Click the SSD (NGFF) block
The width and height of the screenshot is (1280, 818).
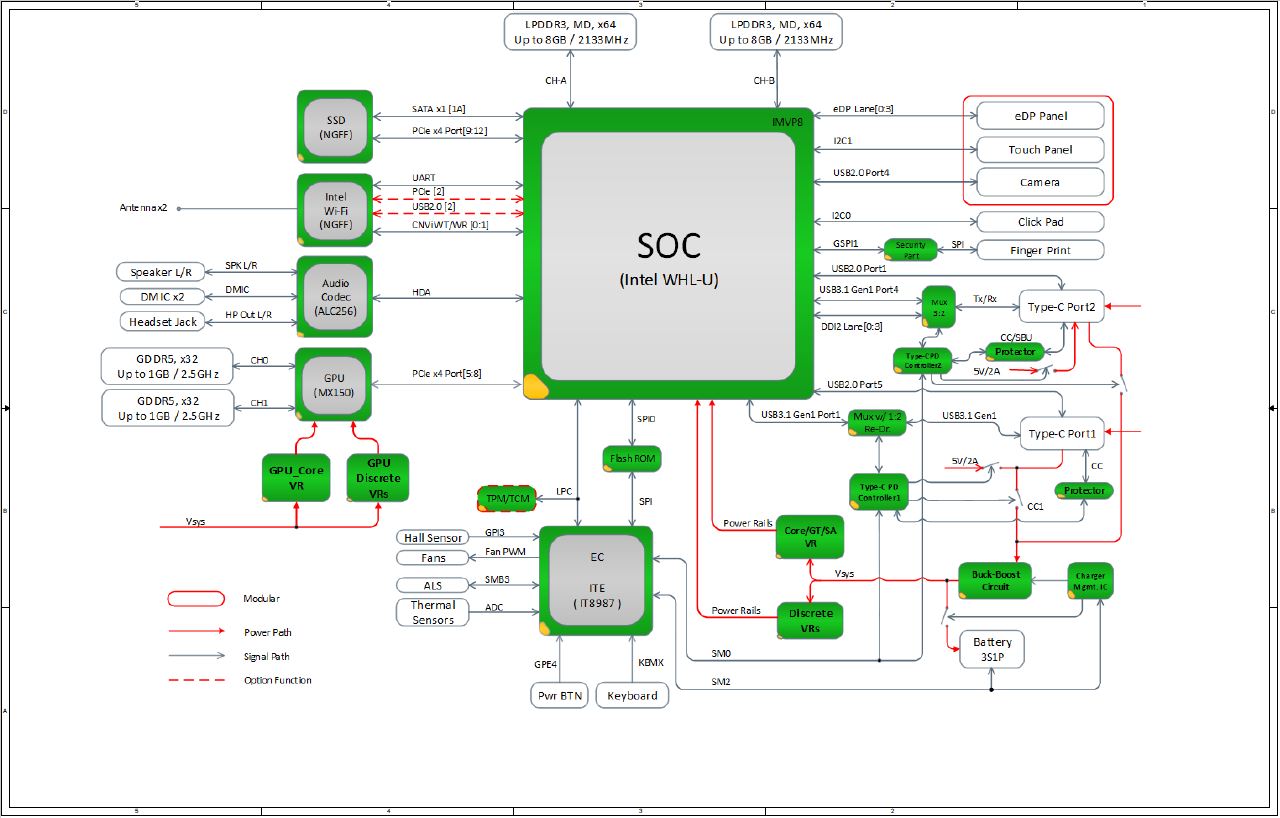tap(335, 127)
